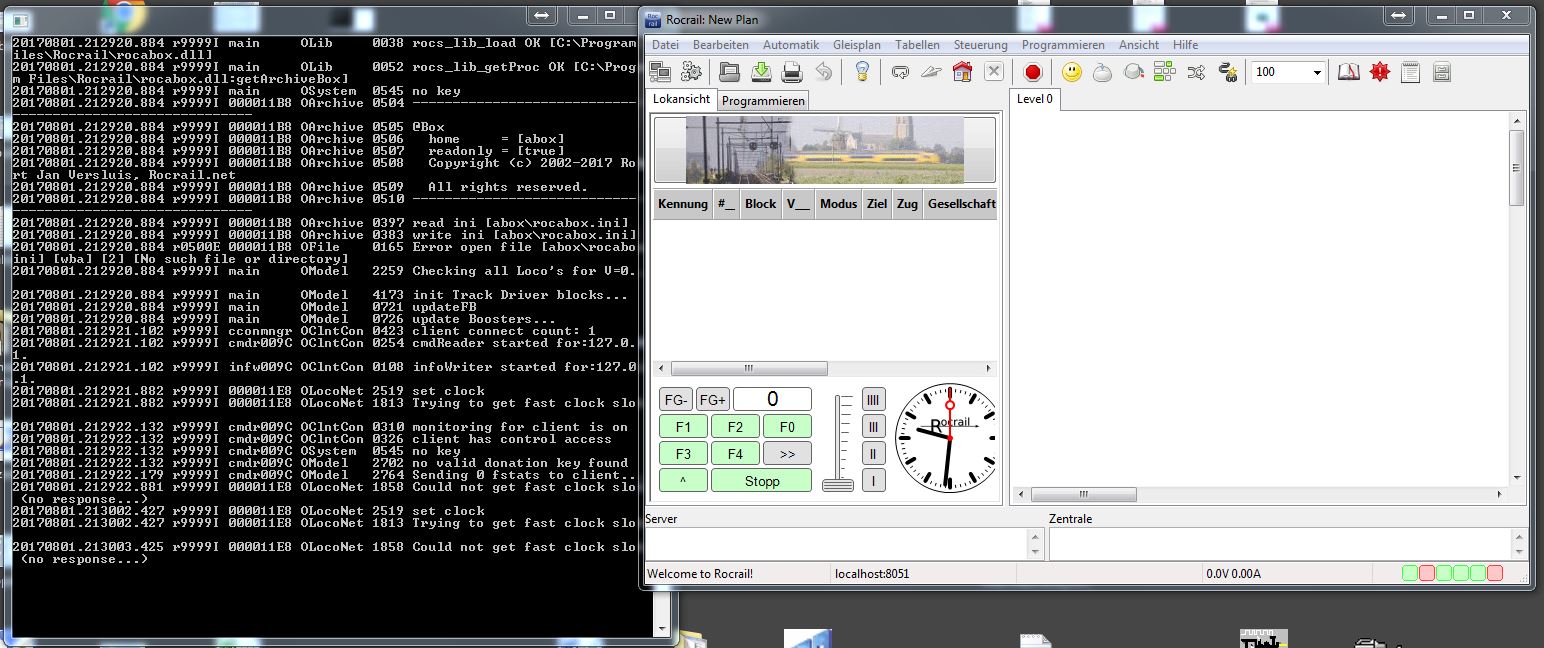Viewport: 1544px width, 648px height.
Task: Click the green download save icon
Action: click(761, 72)
